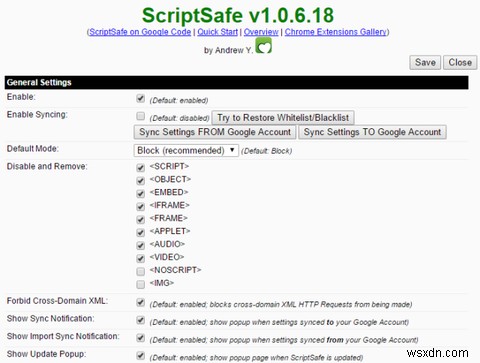Open the Overview link
This screenshot has height=363, width=480.
pos(261,32)
